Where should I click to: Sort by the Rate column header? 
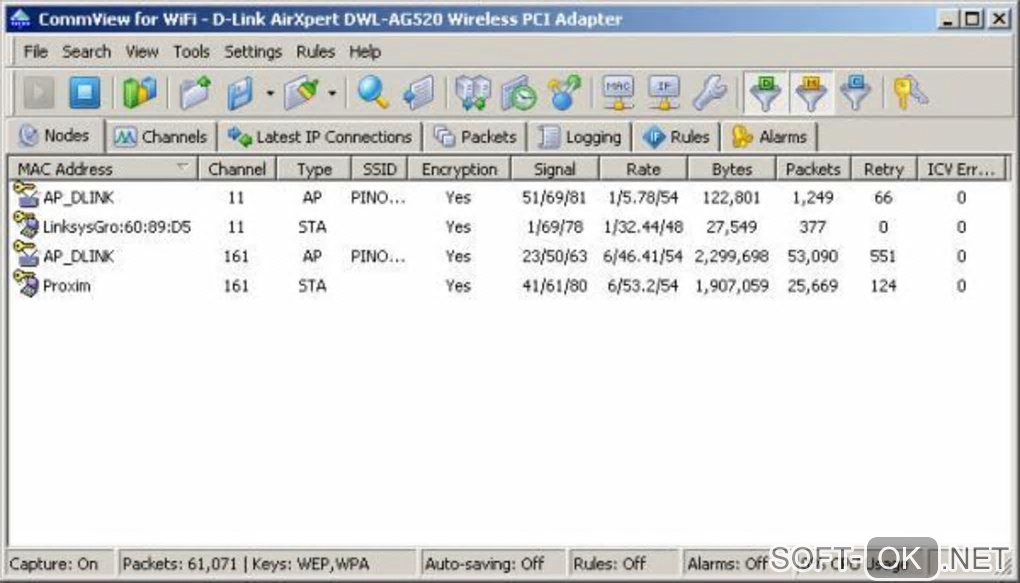click(x=643, y=169)
